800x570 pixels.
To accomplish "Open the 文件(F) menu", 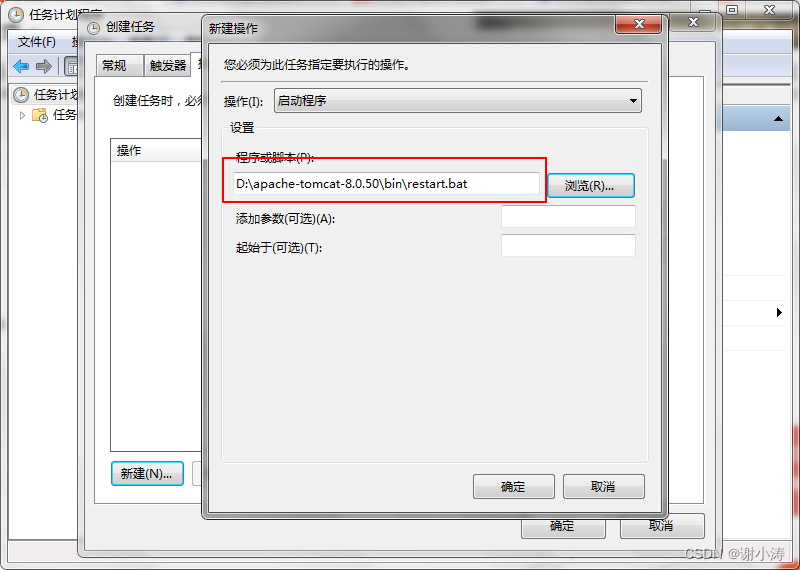I will click(x=36, y=42).
